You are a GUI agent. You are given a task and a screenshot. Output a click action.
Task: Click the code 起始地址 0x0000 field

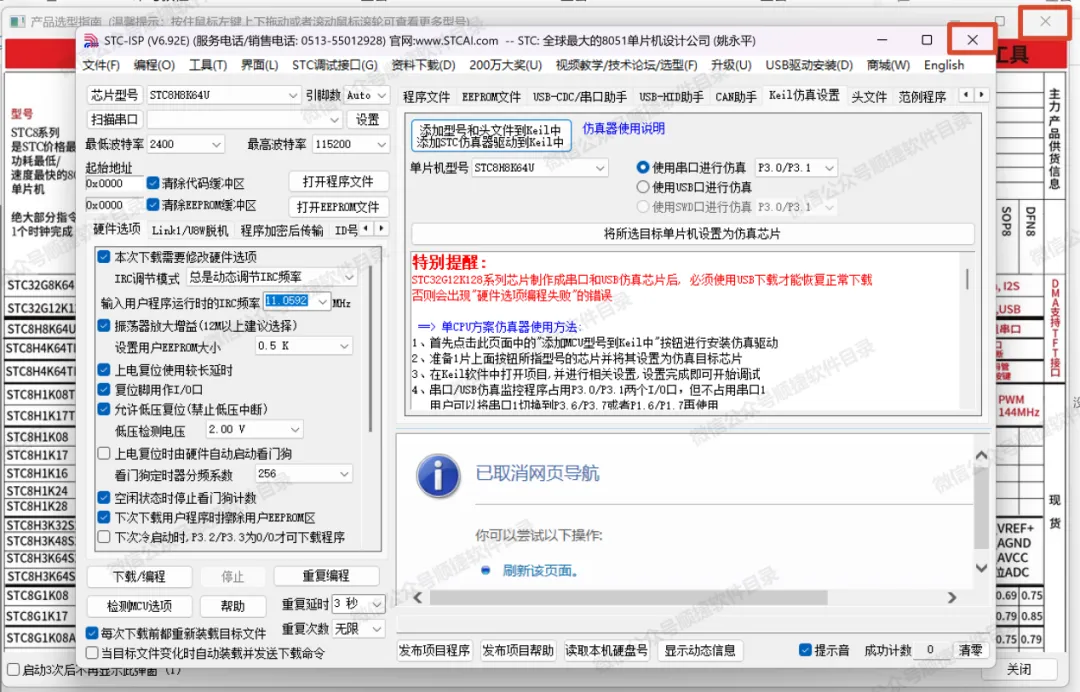[x=114, y=184]
